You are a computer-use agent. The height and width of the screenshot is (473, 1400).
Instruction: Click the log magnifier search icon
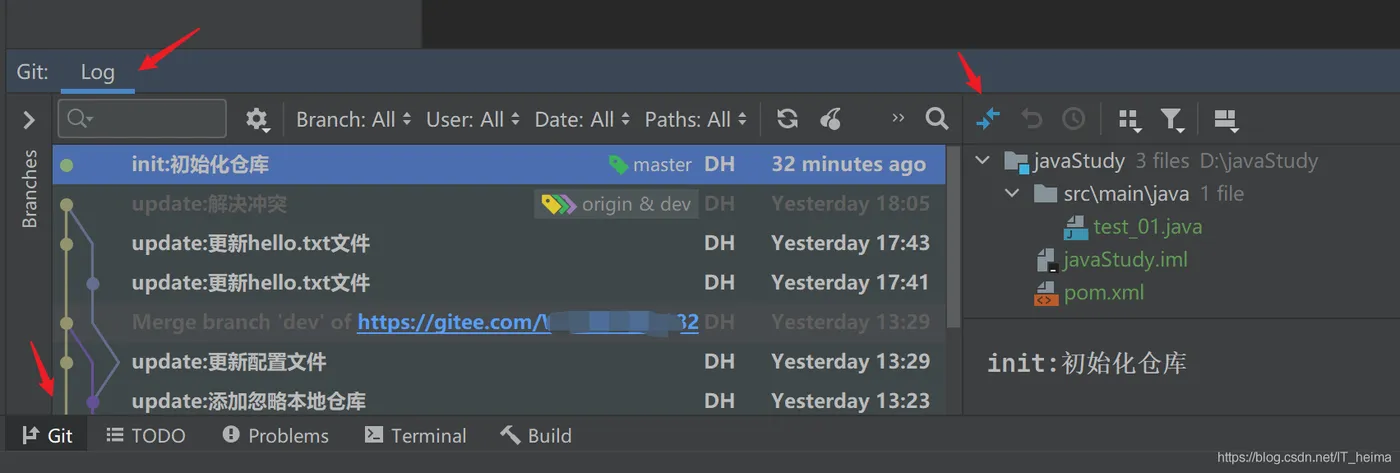937,119
